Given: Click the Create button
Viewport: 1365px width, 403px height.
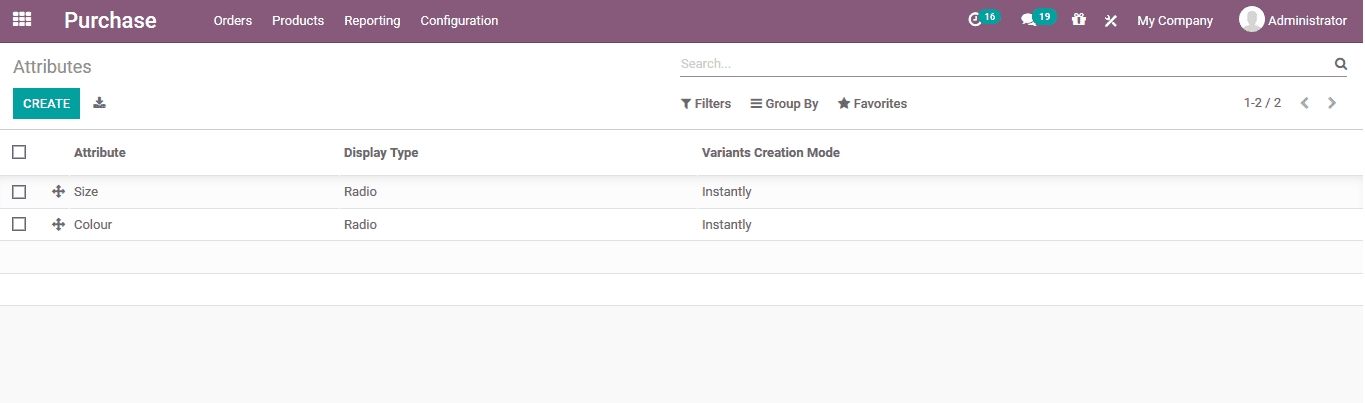Looking at the screenshot, I should (46, 103).
